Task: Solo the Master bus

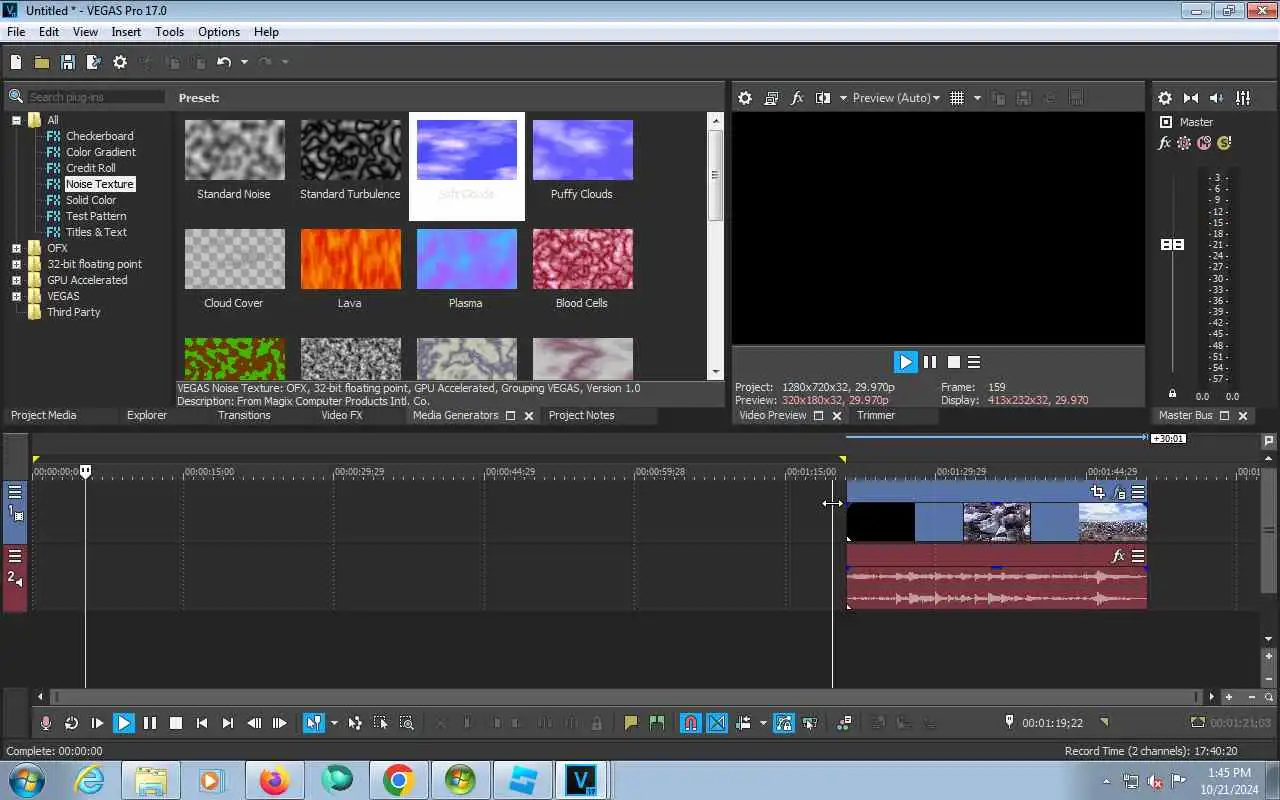Action: [x=1224, y=143]
